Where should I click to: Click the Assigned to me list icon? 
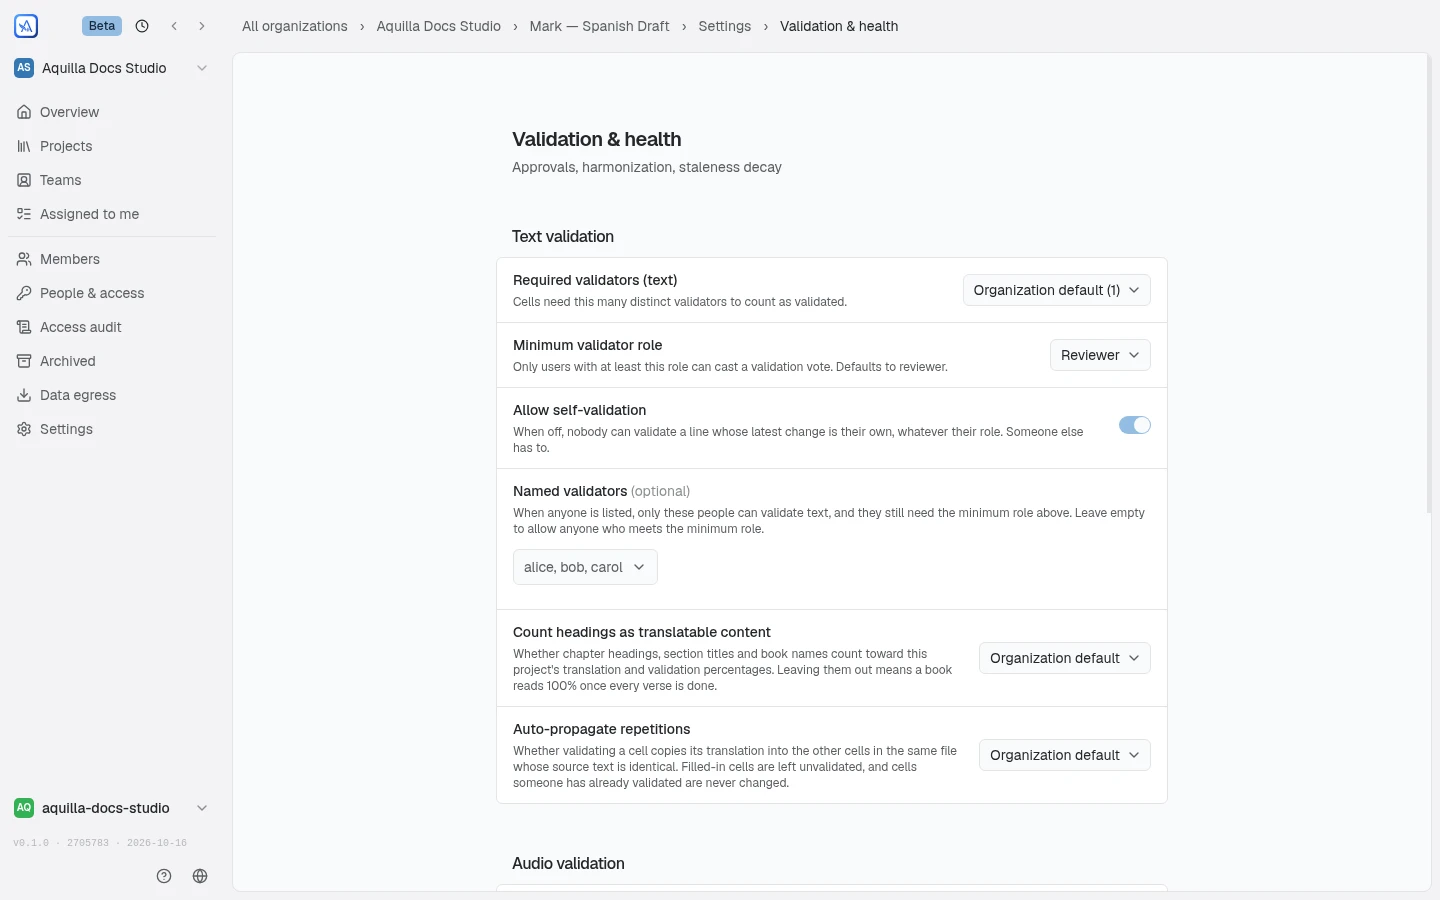[x=24, y=214]
